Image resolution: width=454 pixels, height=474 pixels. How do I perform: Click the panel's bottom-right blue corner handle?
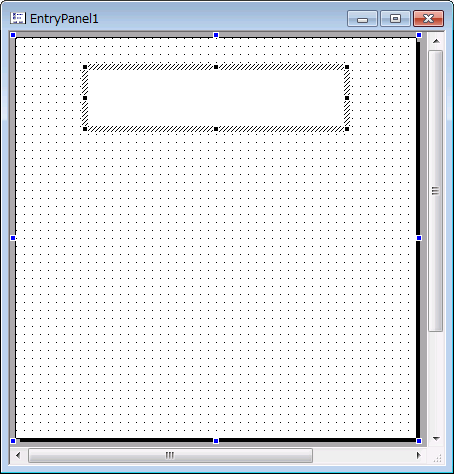coord(419,441)
